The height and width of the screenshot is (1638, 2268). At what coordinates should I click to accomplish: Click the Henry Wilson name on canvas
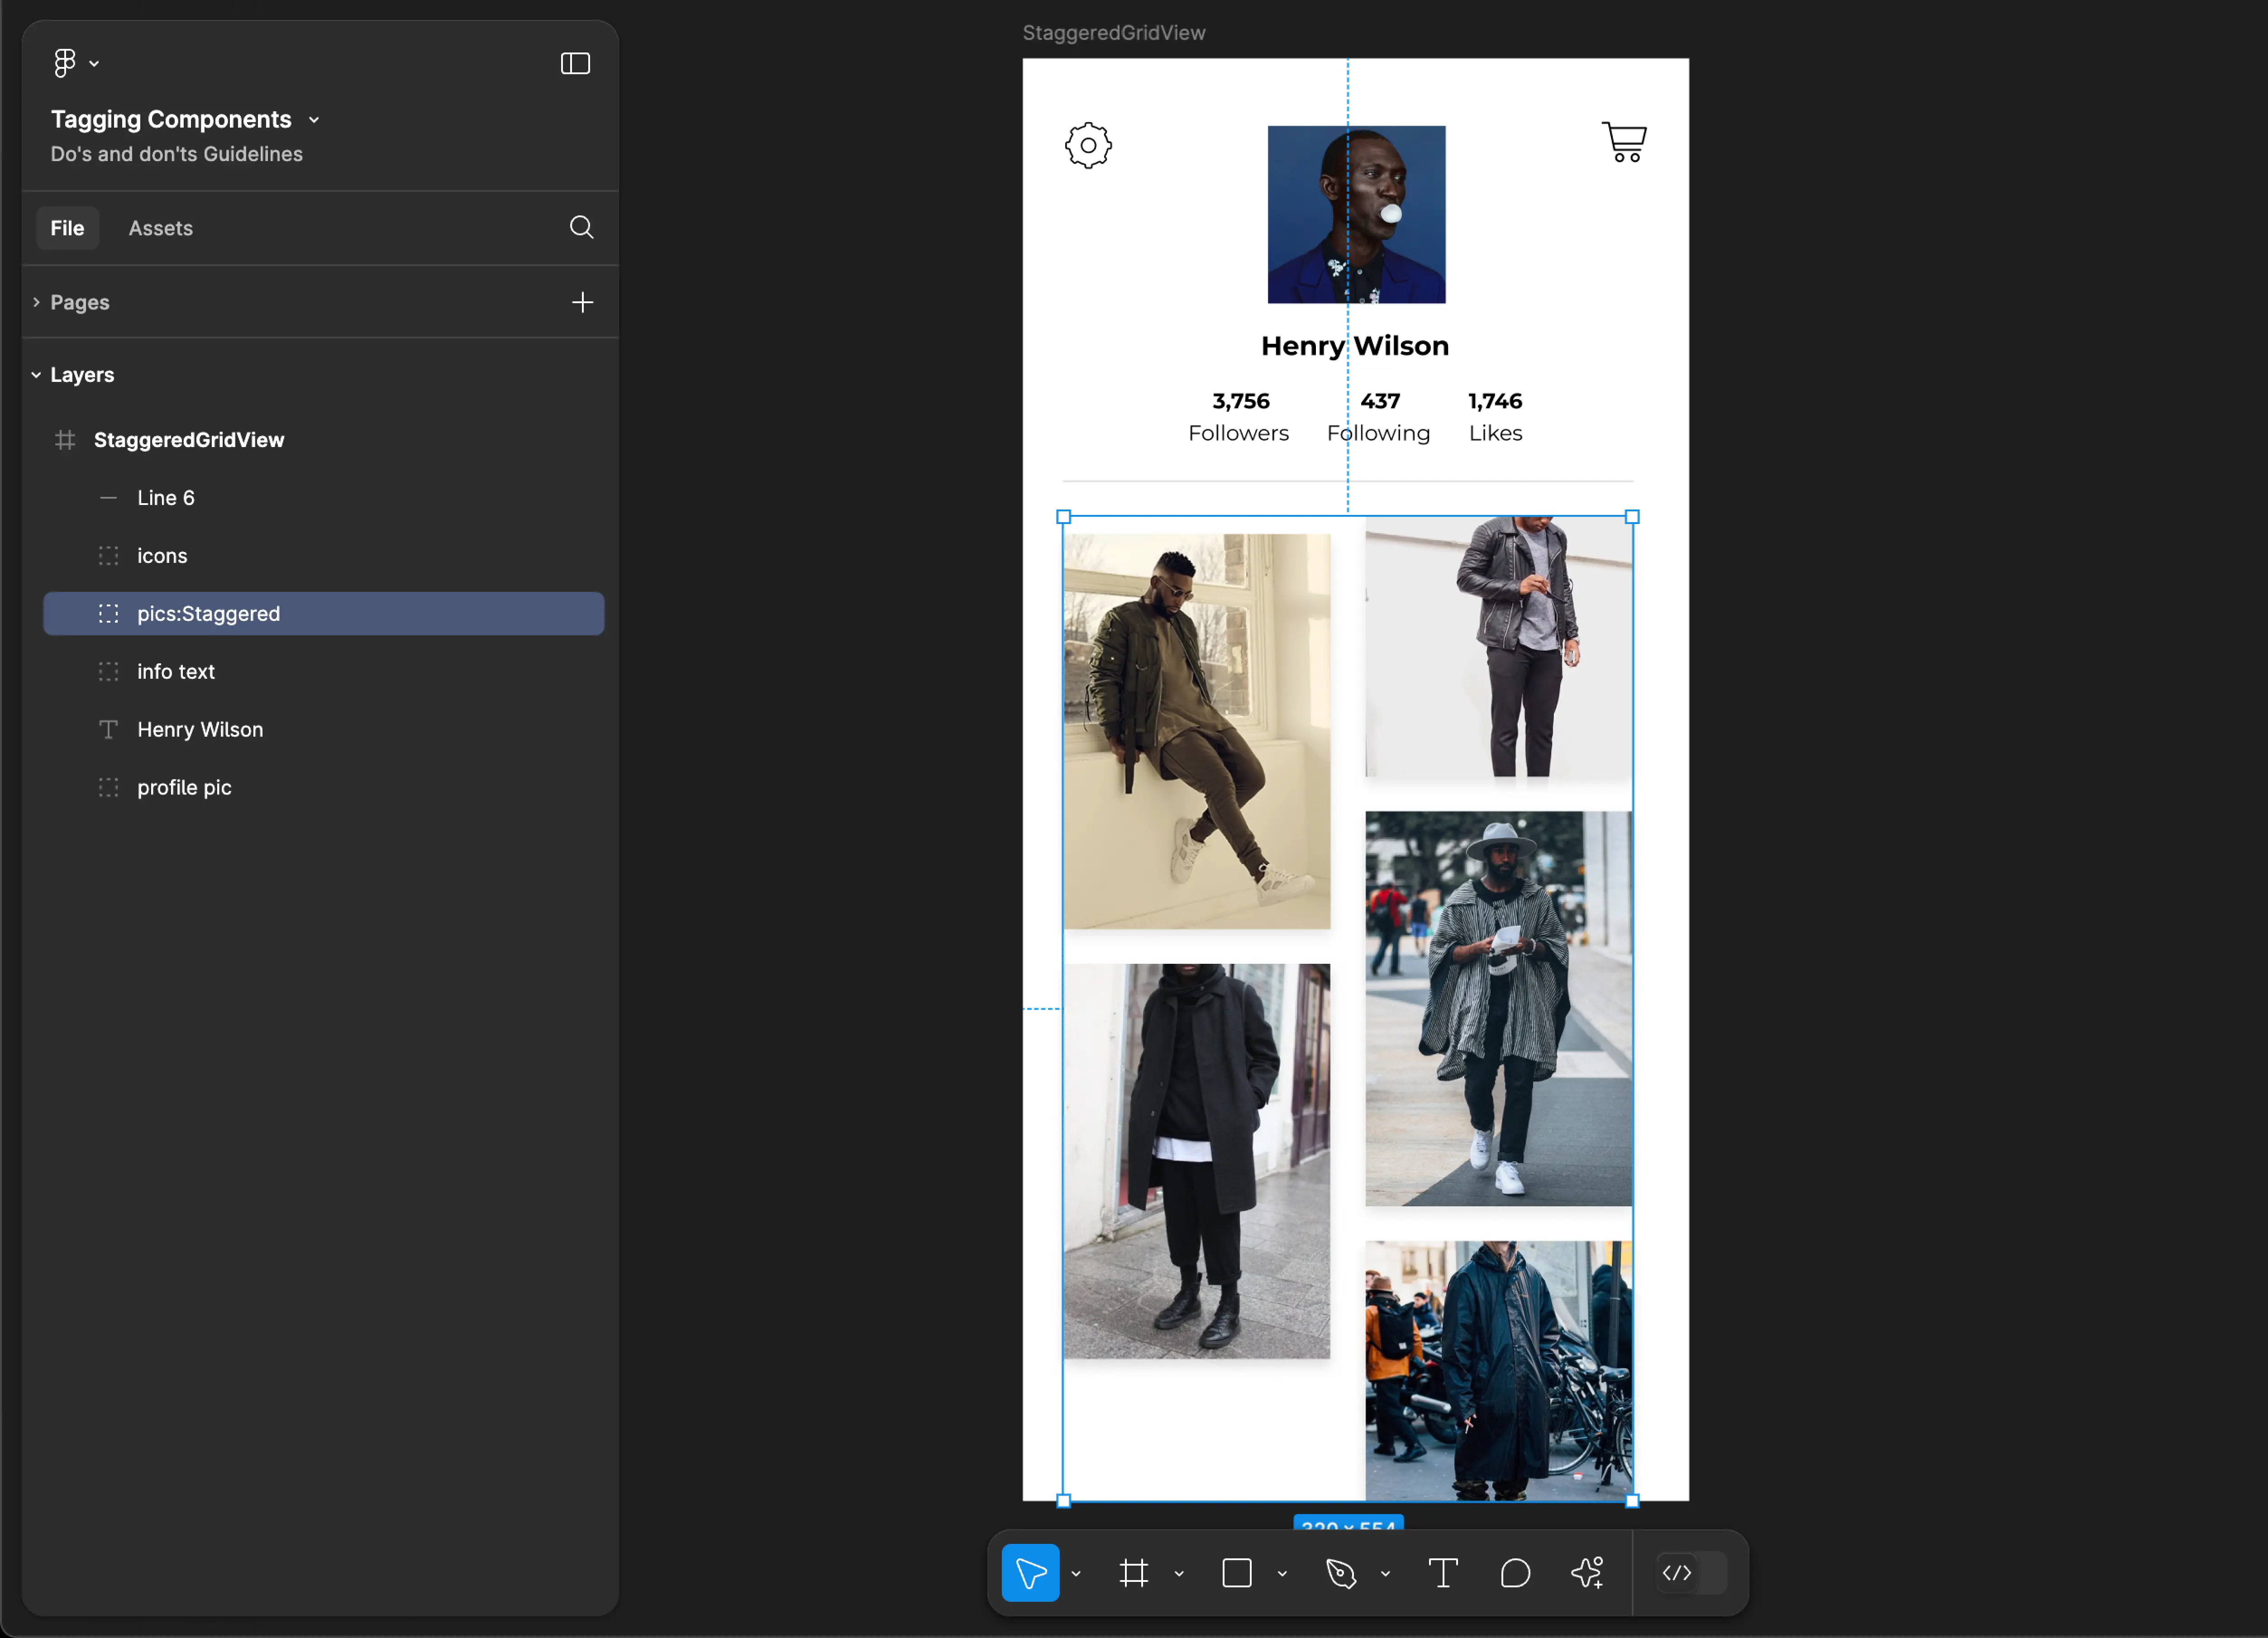(1354, 346)
